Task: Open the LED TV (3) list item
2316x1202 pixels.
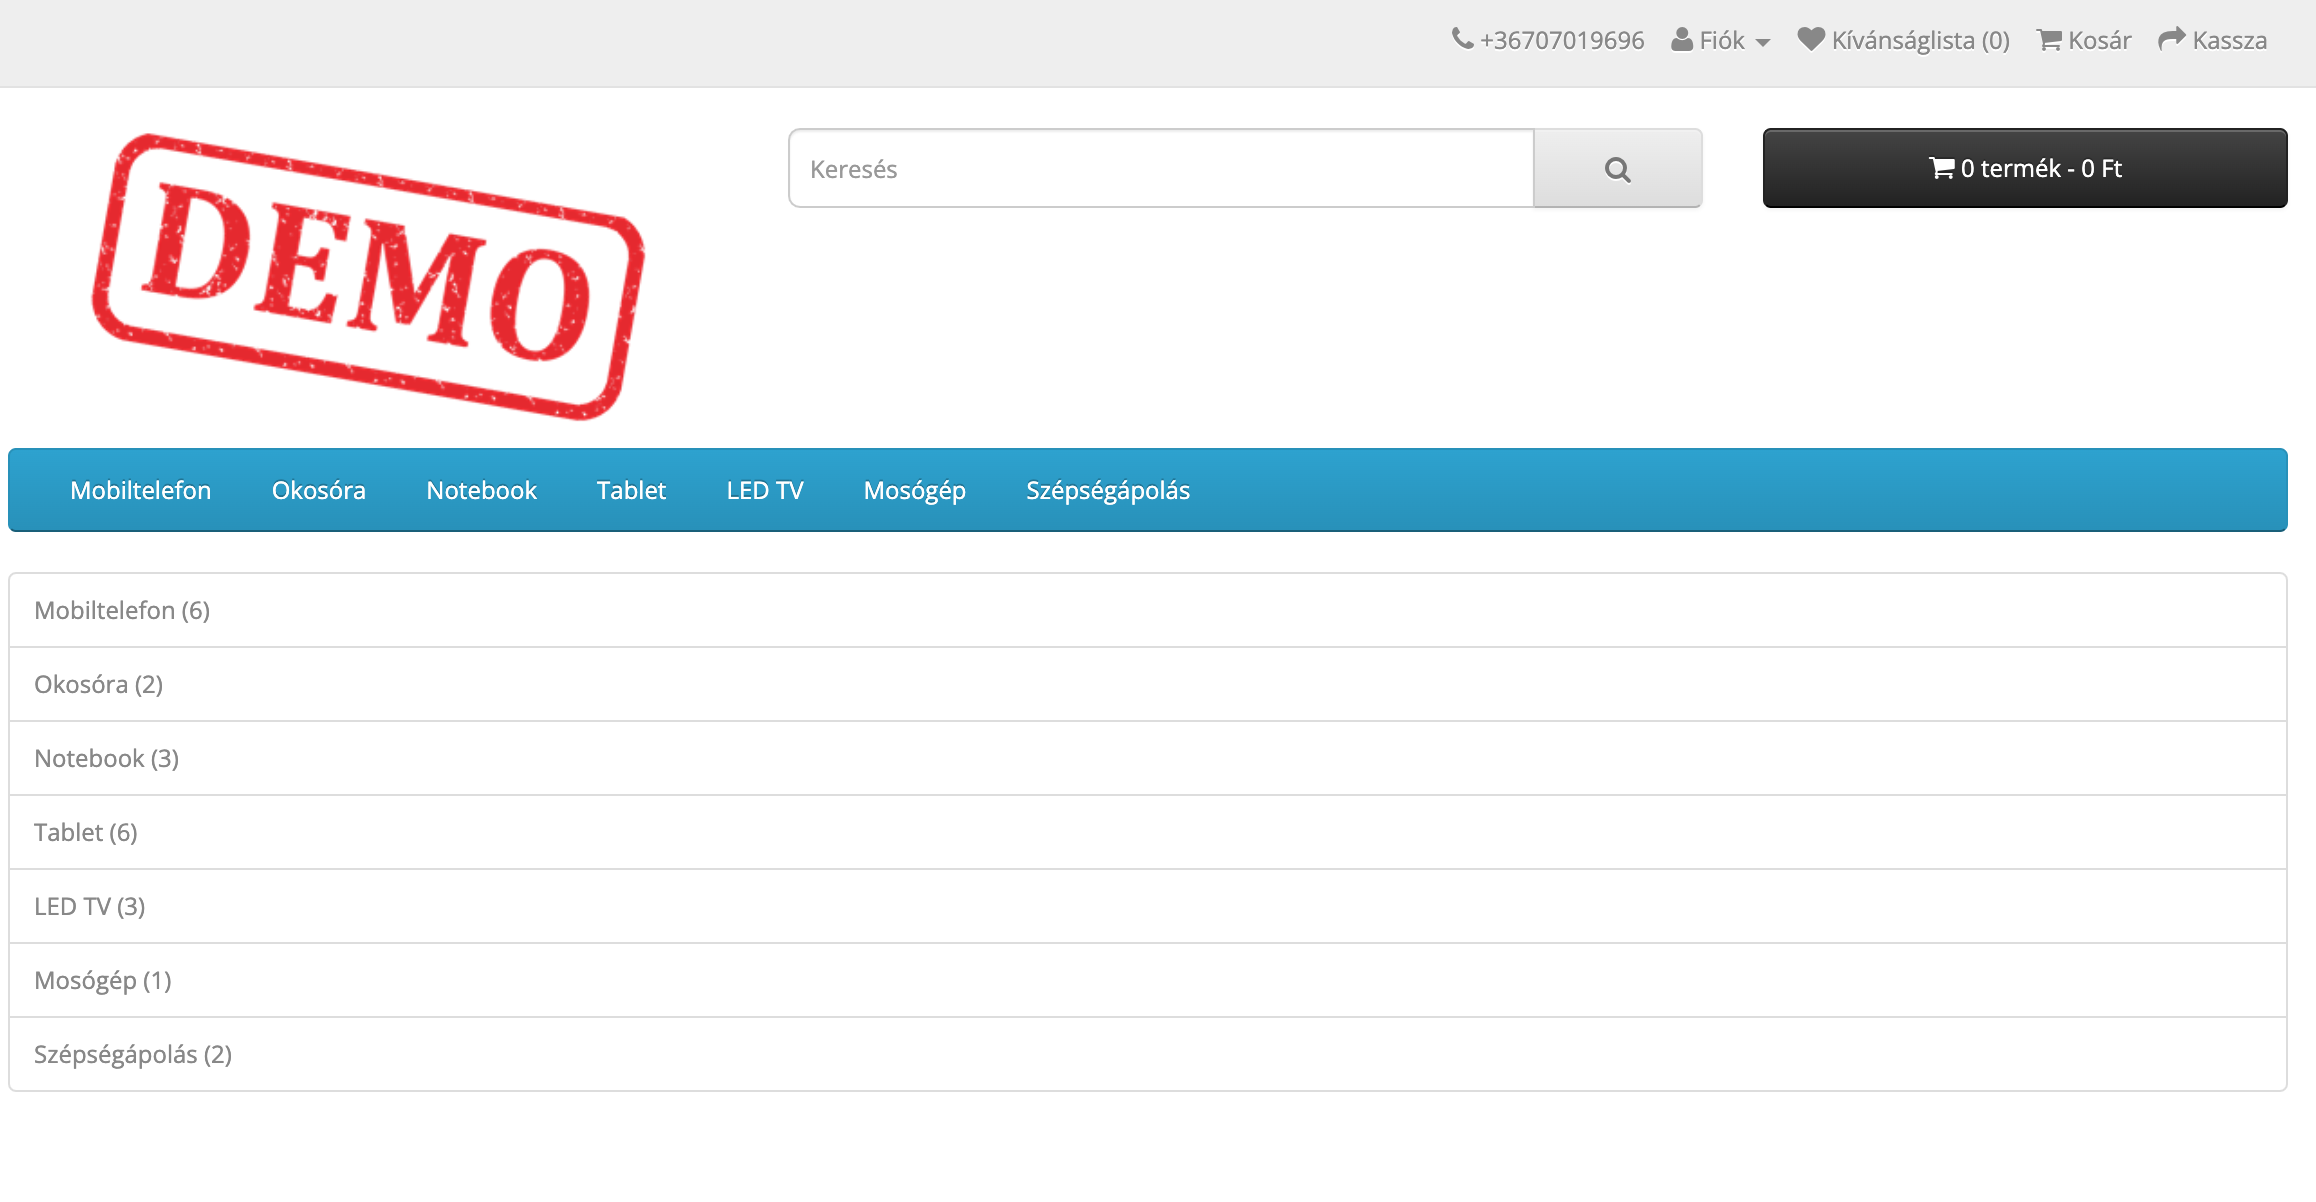Action: pos(90,906)
